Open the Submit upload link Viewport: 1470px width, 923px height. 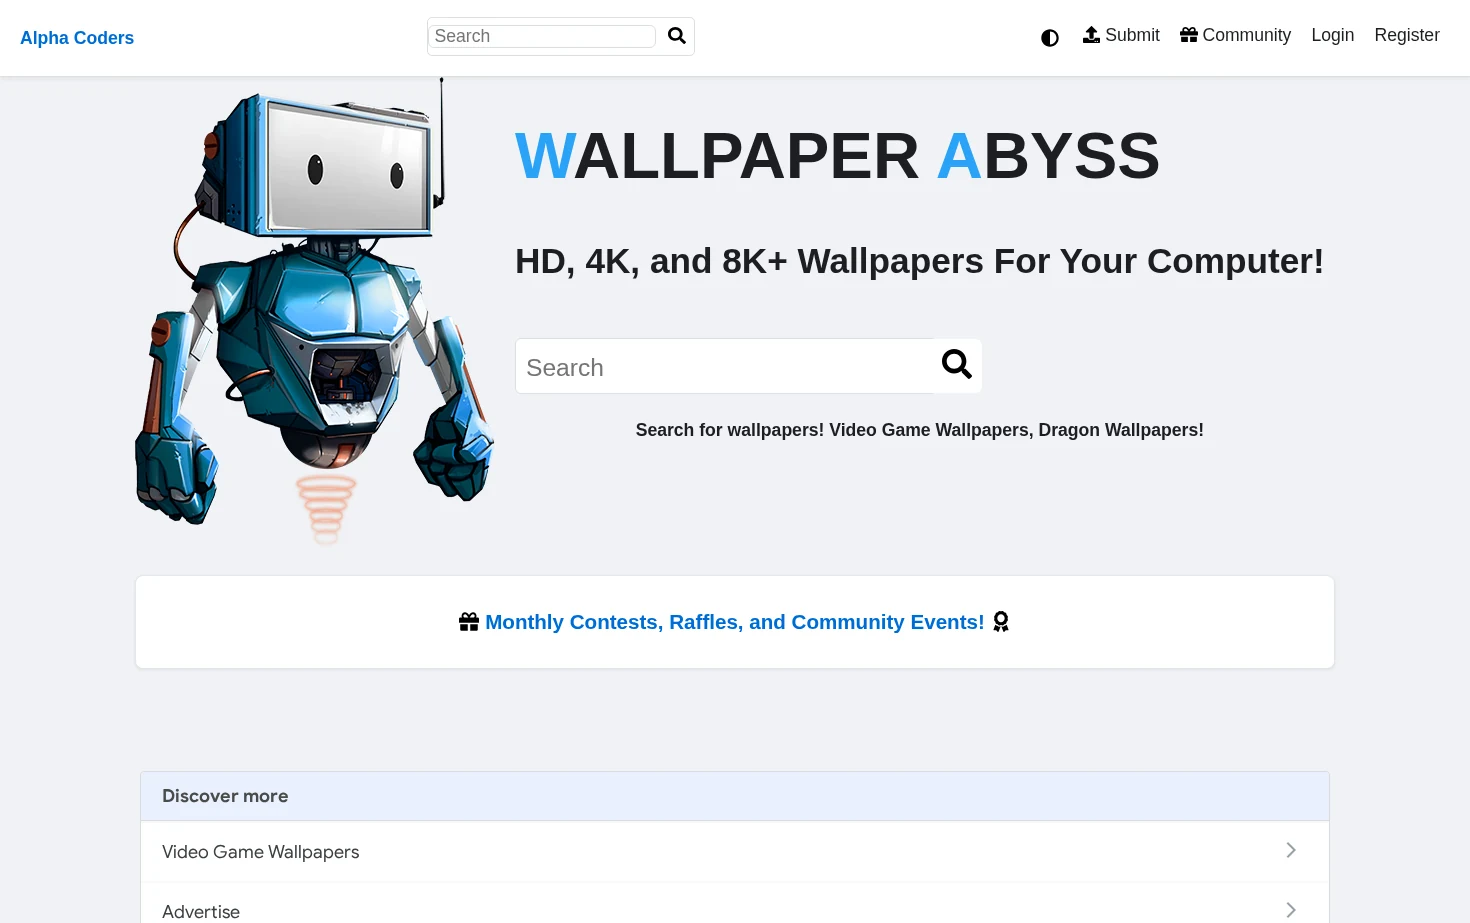(x=1121, y=35)
